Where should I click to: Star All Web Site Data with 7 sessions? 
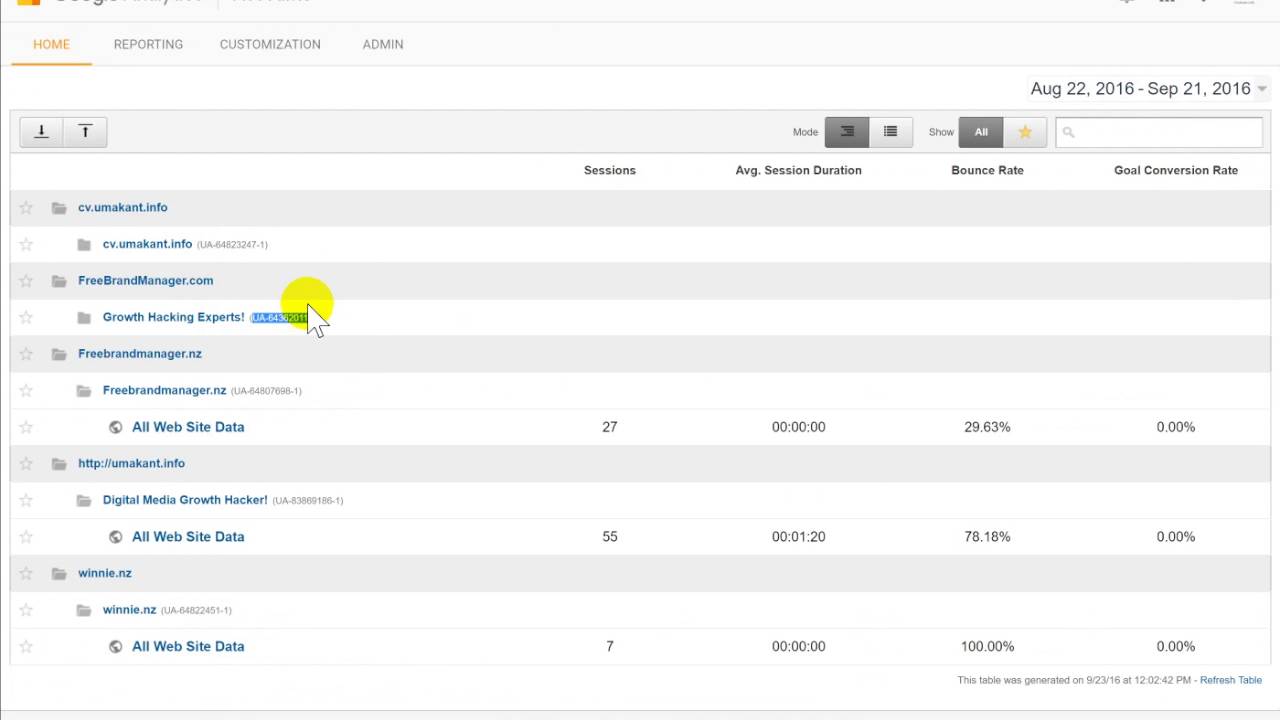tap(26, 647)
